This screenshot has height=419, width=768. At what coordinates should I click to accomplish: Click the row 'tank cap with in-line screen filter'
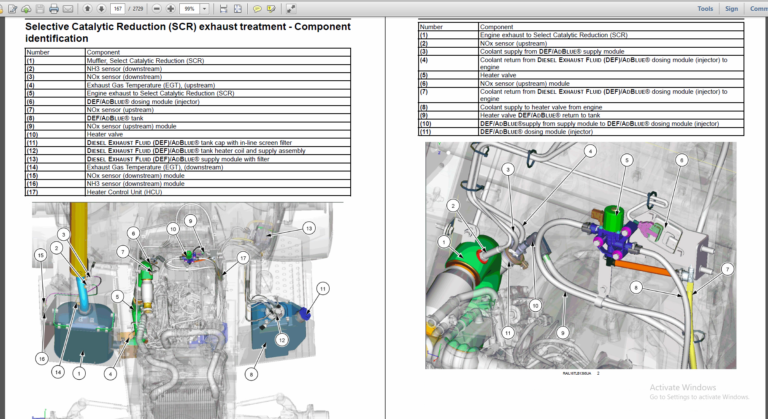188,143
